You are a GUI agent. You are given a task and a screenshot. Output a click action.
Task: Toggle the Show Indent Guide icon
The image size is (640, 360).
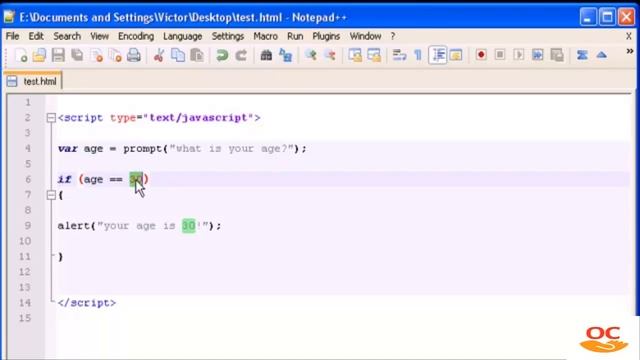(438, 55)
